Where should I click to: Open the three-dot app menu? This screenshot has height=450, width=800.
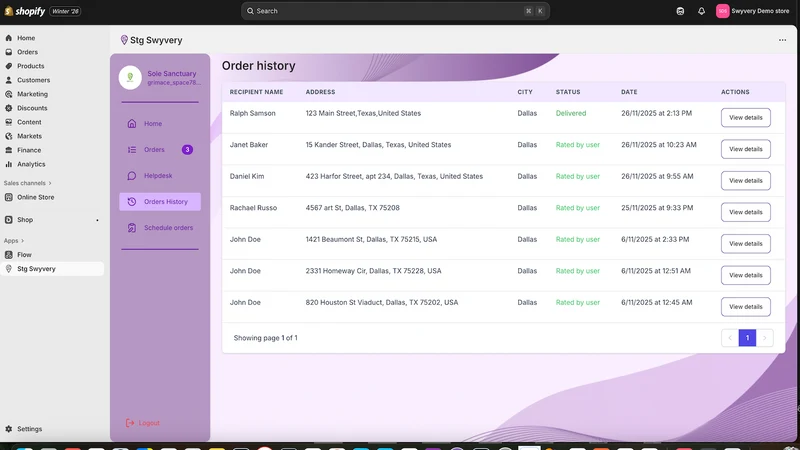782,40
